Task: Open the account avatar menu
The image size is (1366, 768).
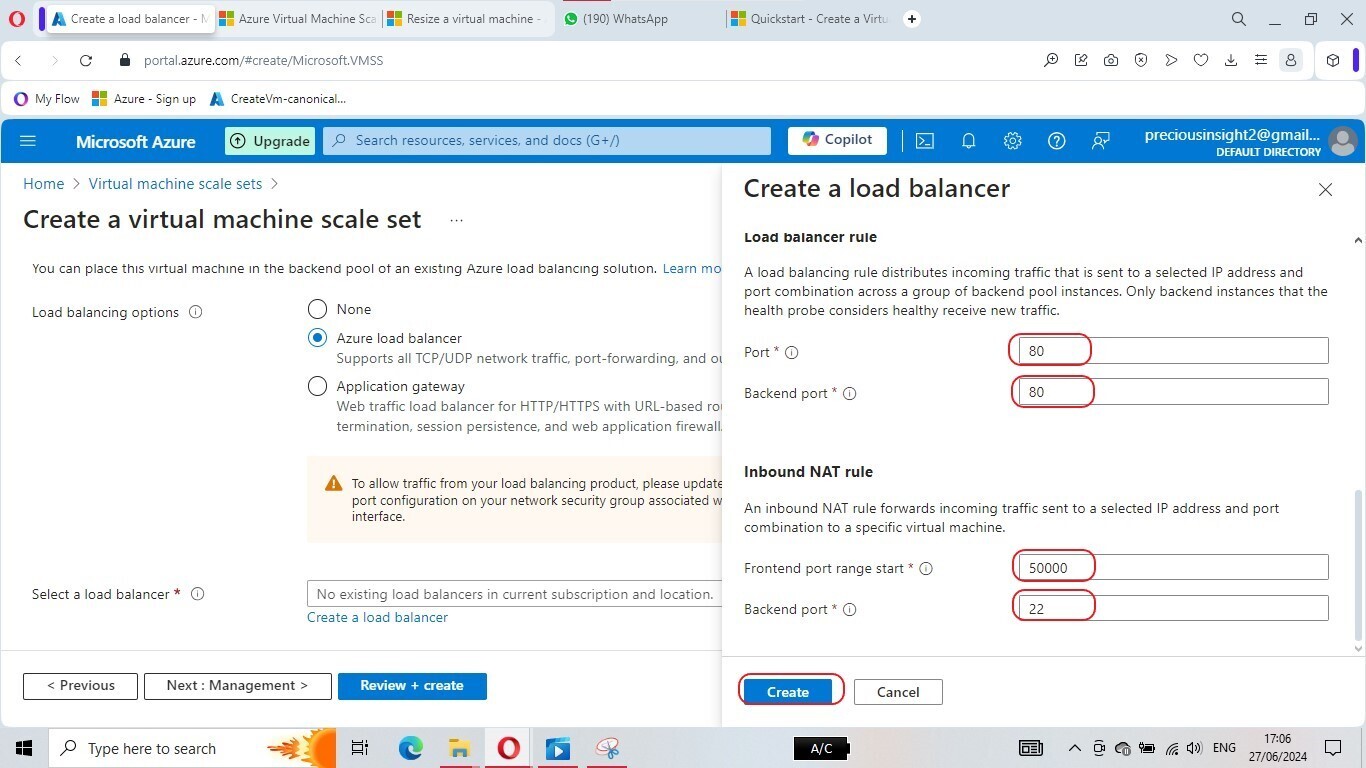Action: tap(1343, 141)
